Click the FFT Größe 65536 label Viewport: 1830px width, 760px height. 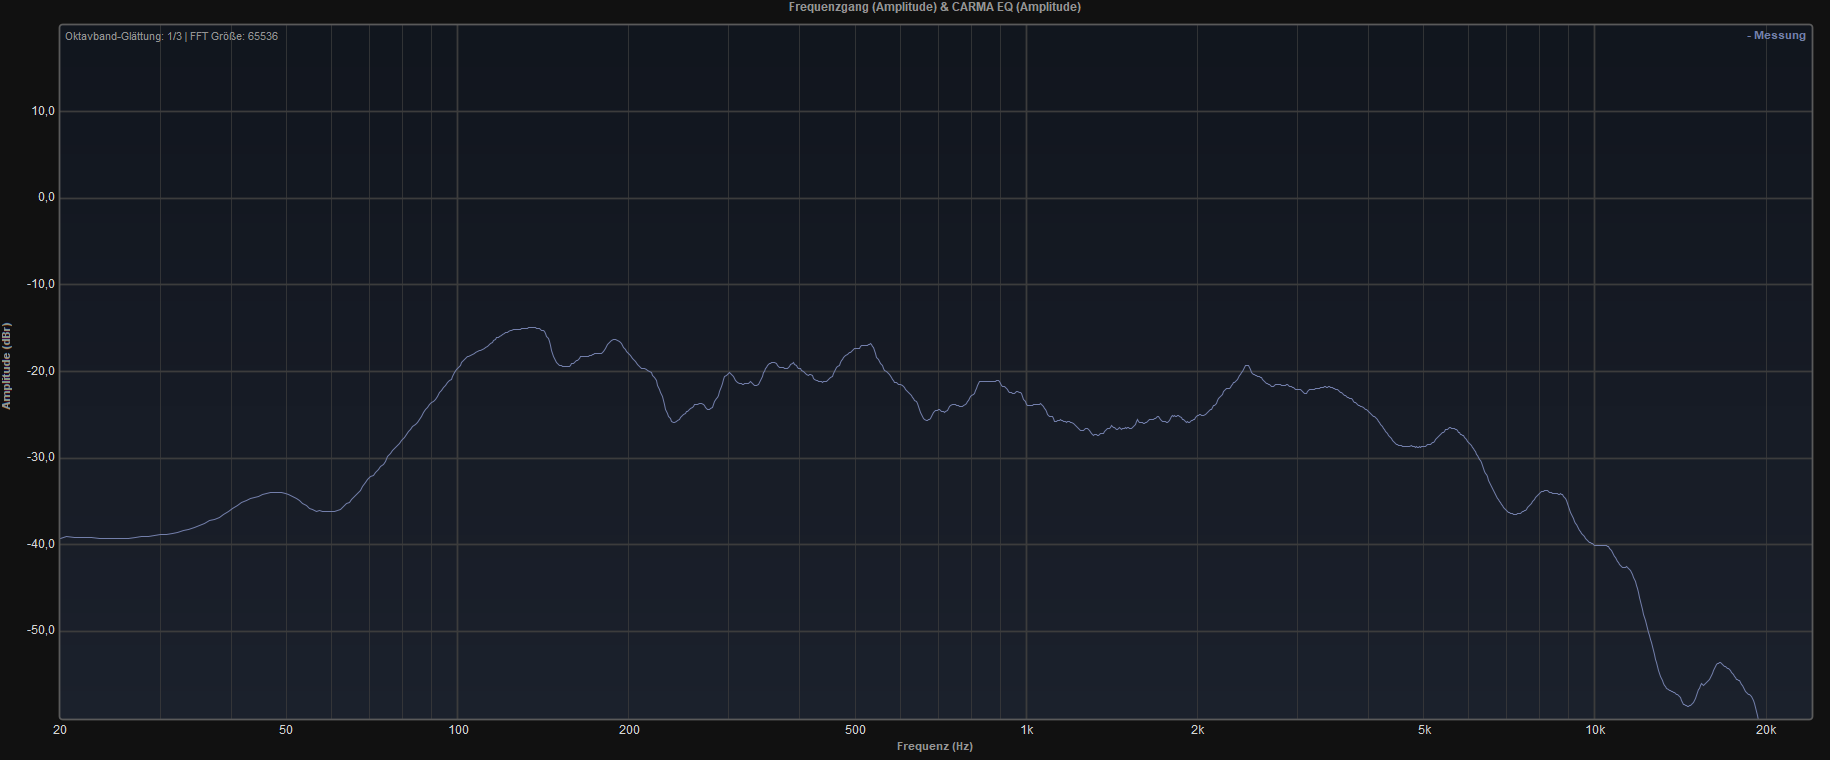(x=234, y=36)
